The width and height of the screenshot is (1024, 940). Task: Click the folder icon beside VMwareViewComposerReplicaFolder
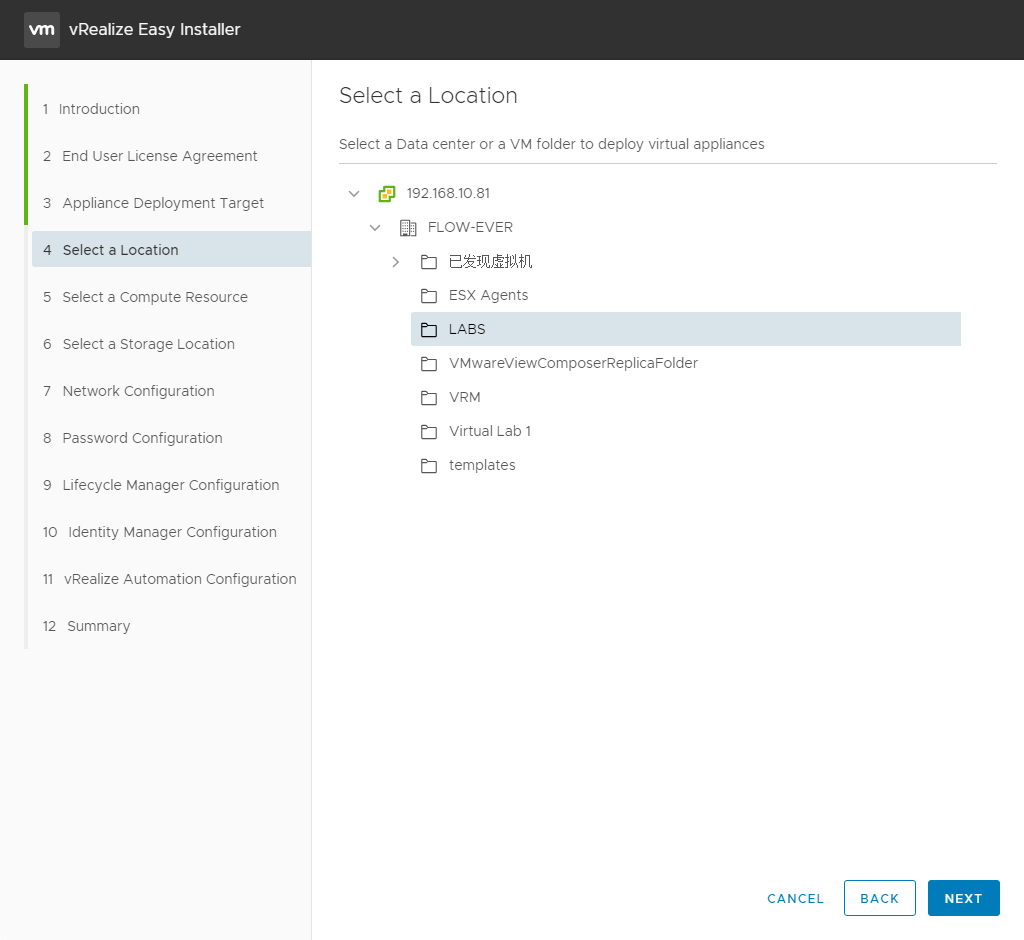429,364
